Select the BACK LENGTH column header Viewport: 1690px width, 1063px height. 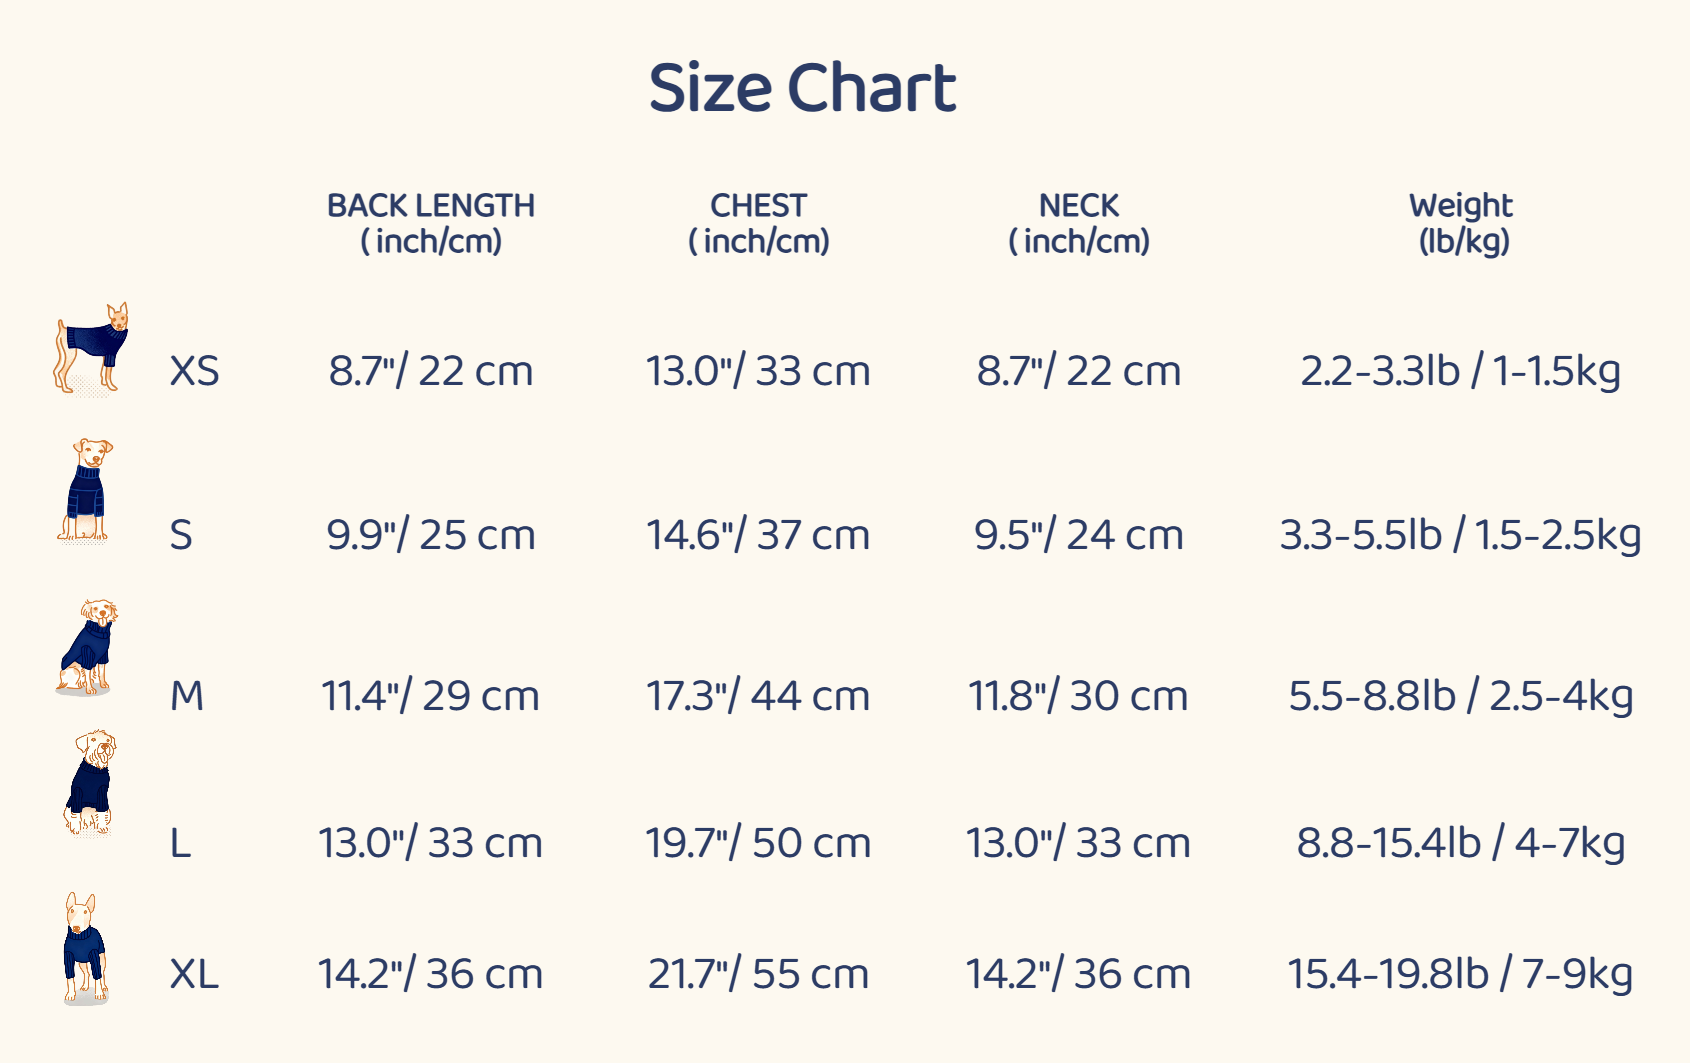431,223
